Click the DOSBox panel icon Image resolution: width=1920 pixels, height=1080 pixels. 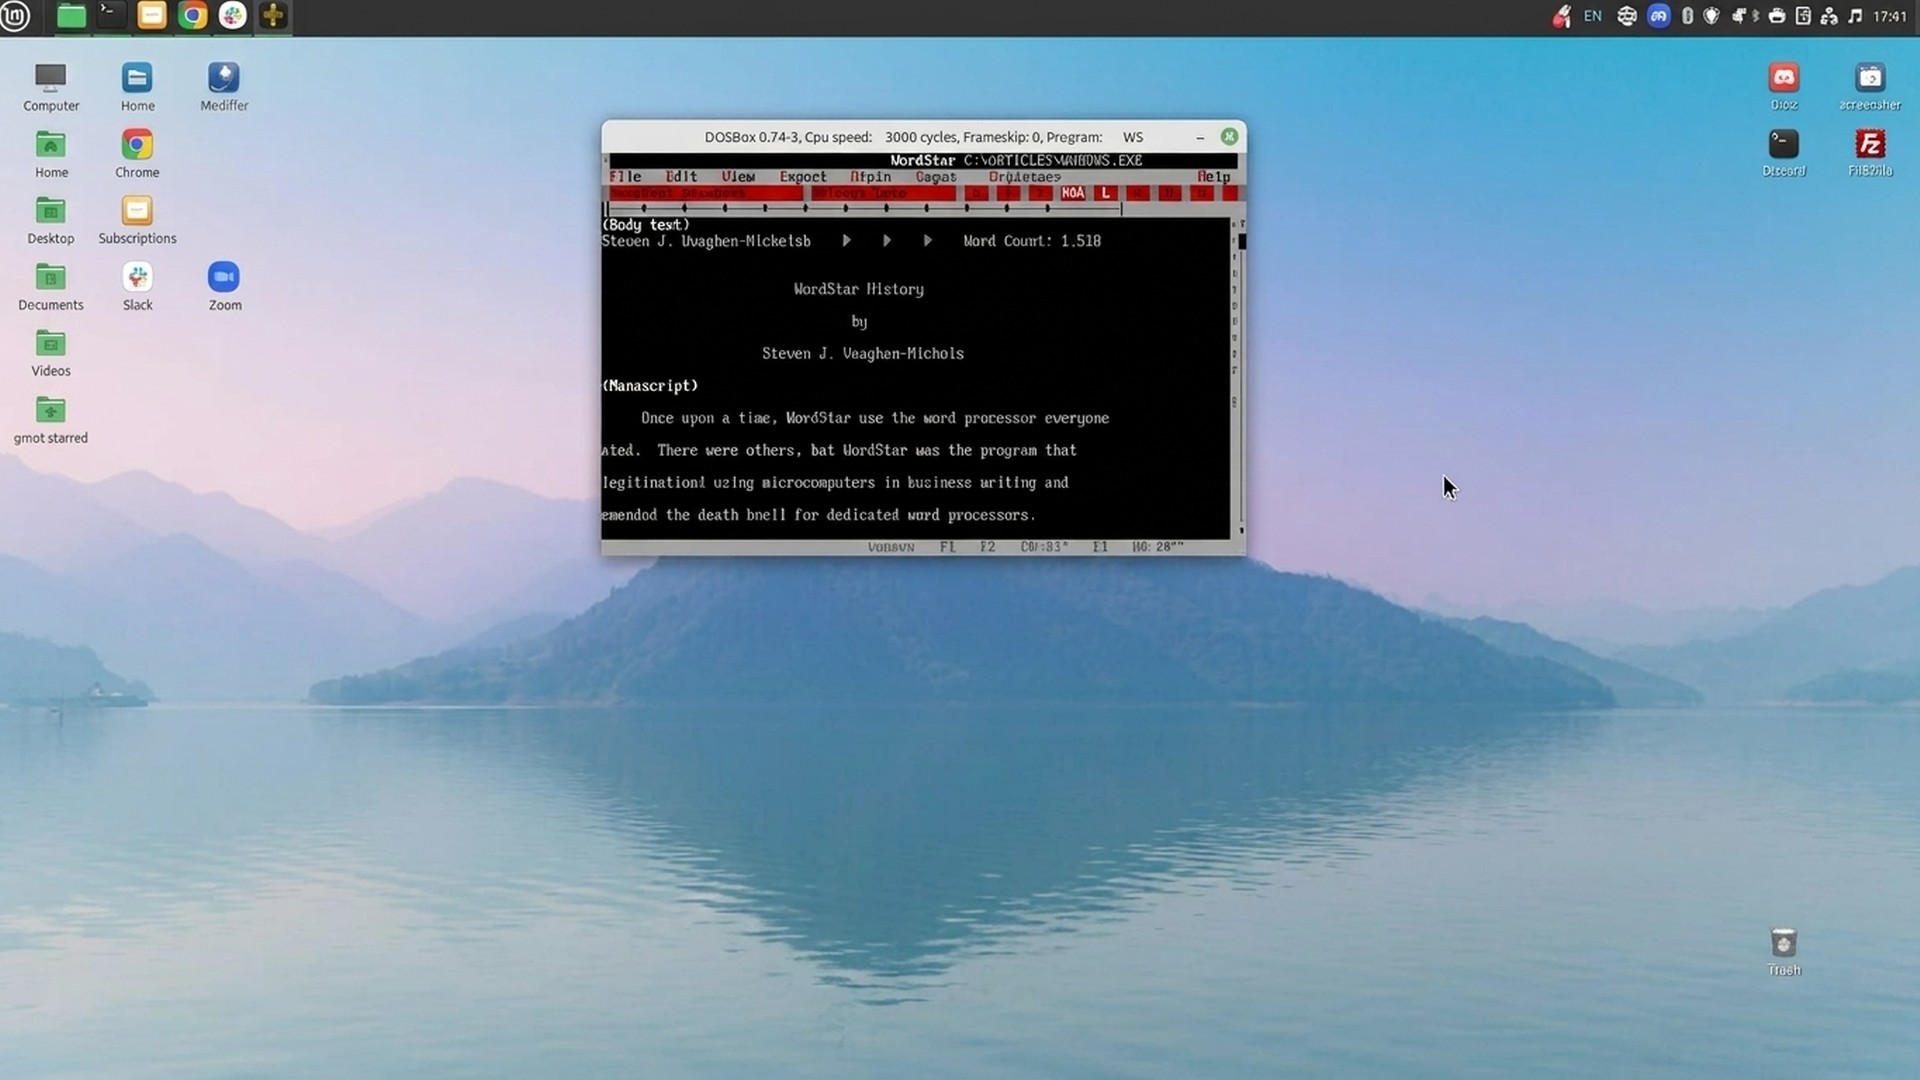tap(273, 15)
